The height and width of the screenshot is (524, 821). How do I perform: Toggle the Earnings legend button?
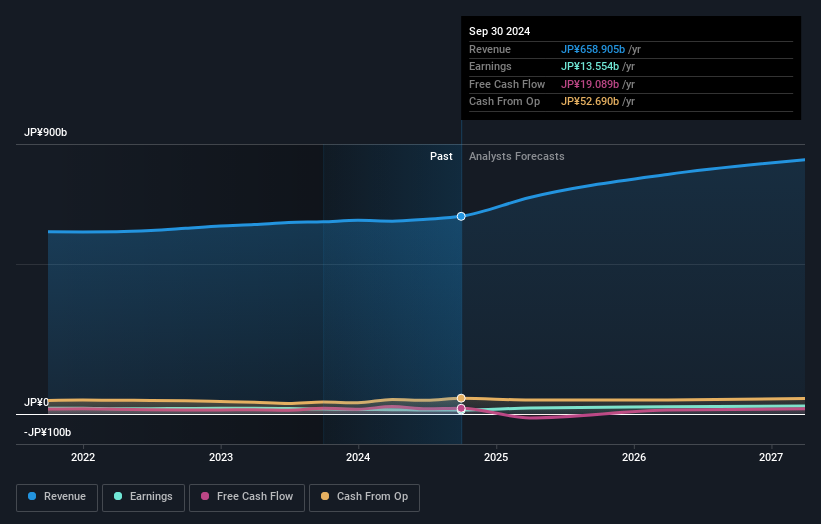(x=143, y=497)
